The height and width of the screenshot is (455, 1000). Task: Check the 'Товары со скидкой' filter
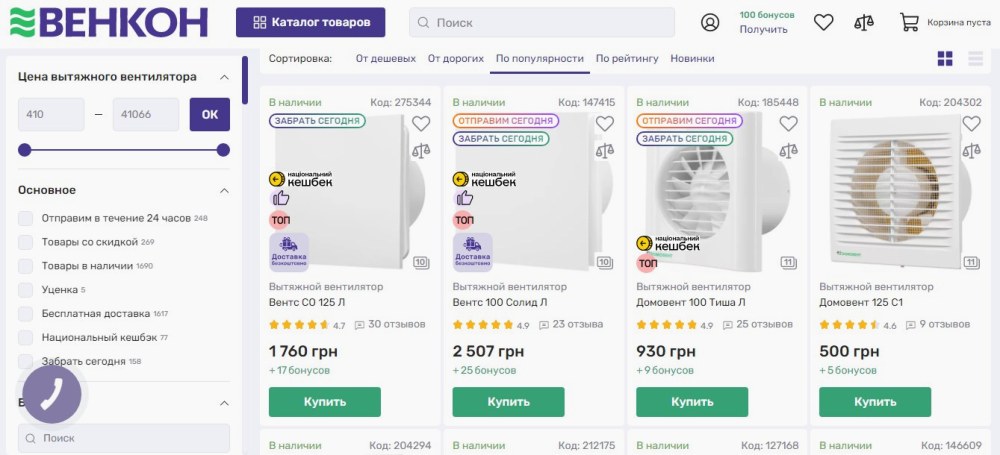26,242
